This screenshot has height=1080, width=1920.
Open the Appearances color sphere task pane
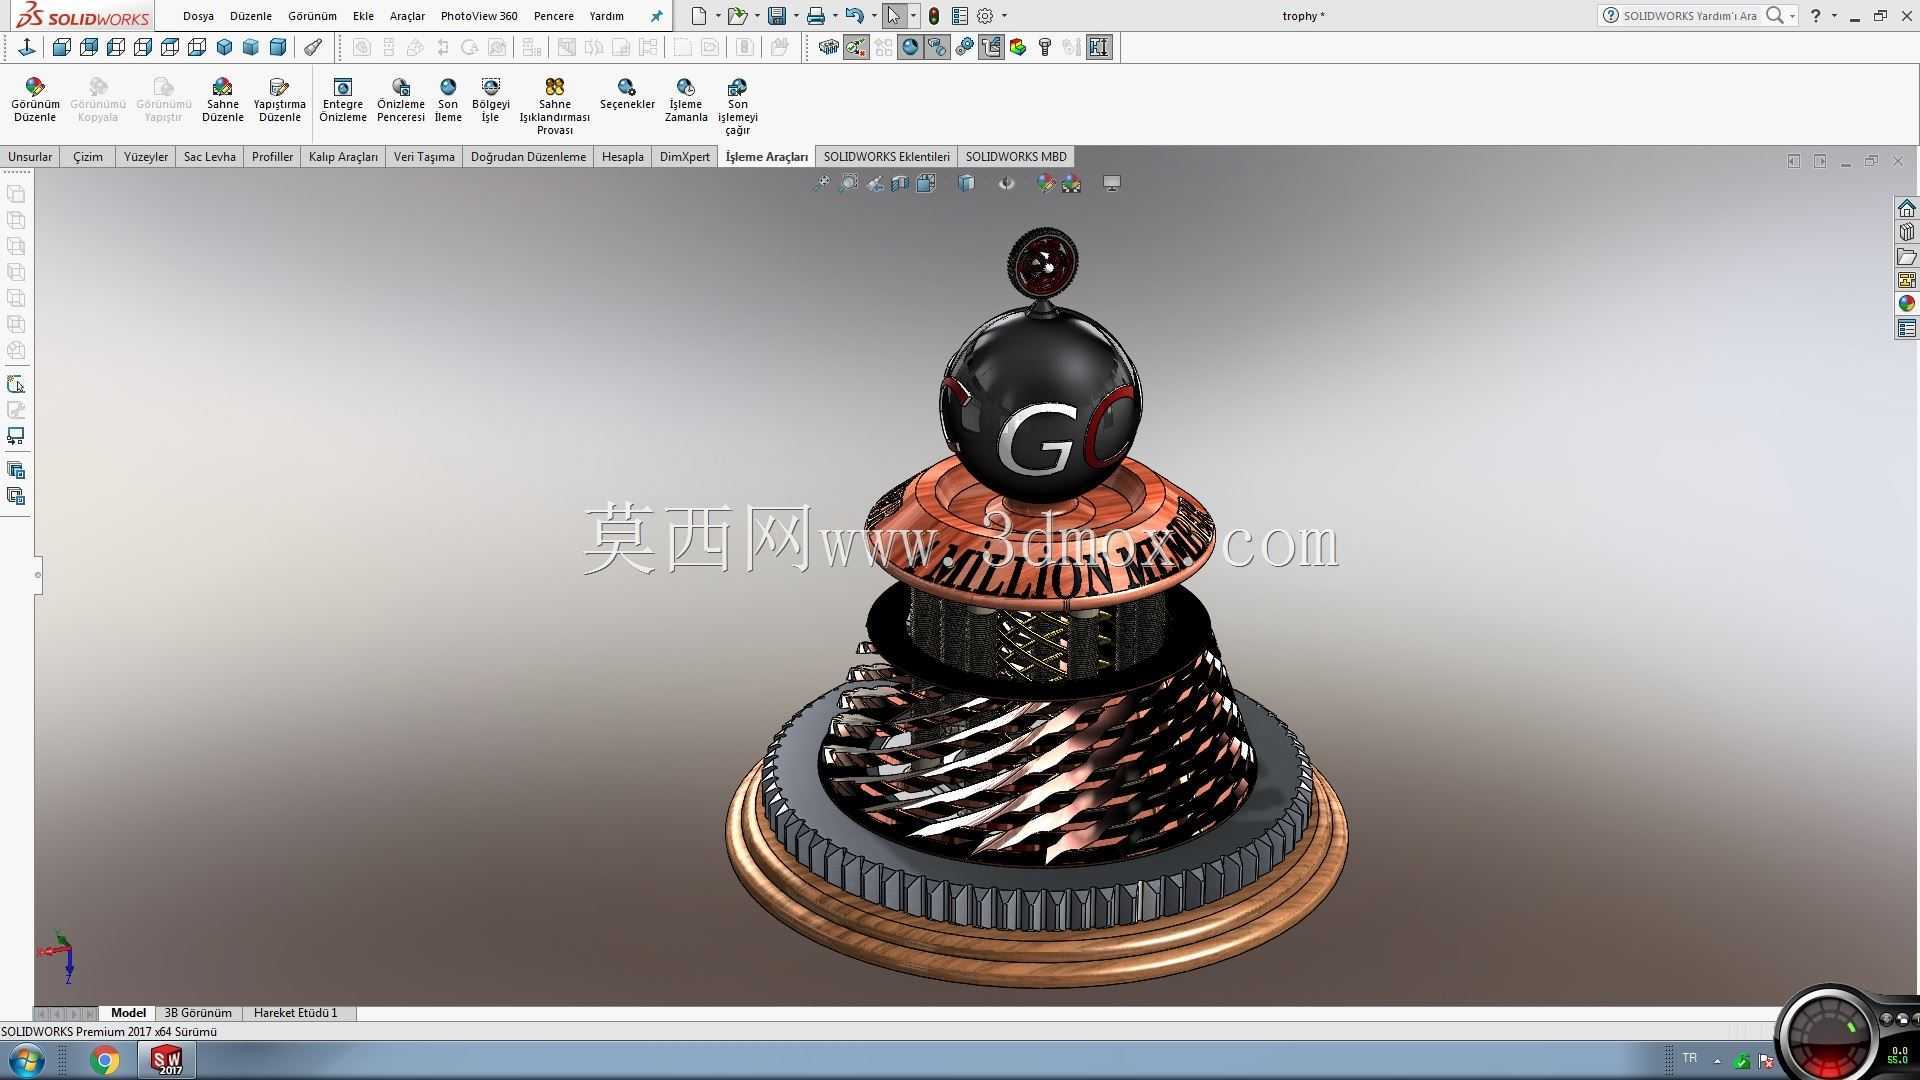1907,304
